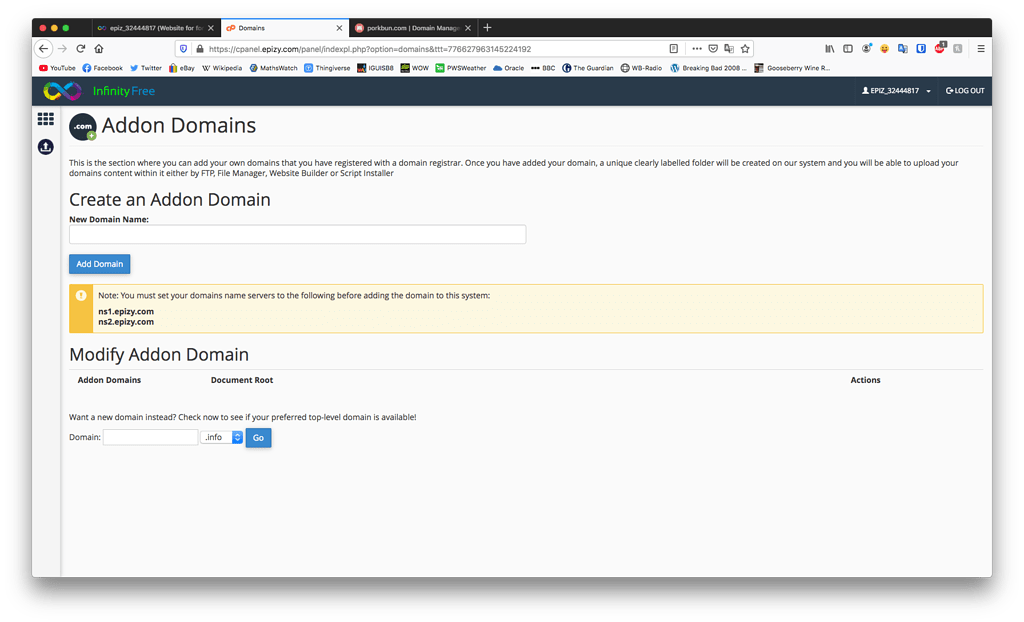The image size is (1024, 622).
Task: Click the home icon in the browser toolbar
Action: 98,47
